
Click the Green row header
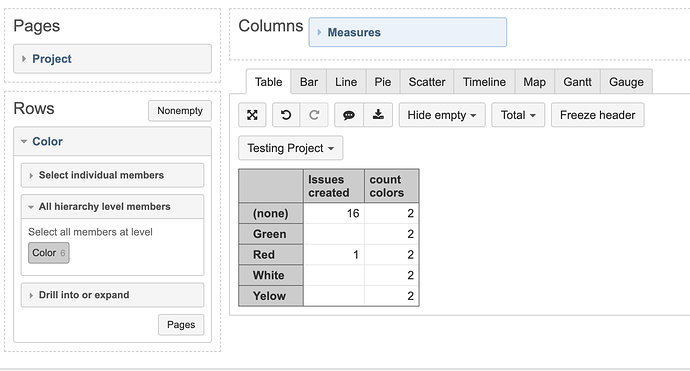[271, 234]
